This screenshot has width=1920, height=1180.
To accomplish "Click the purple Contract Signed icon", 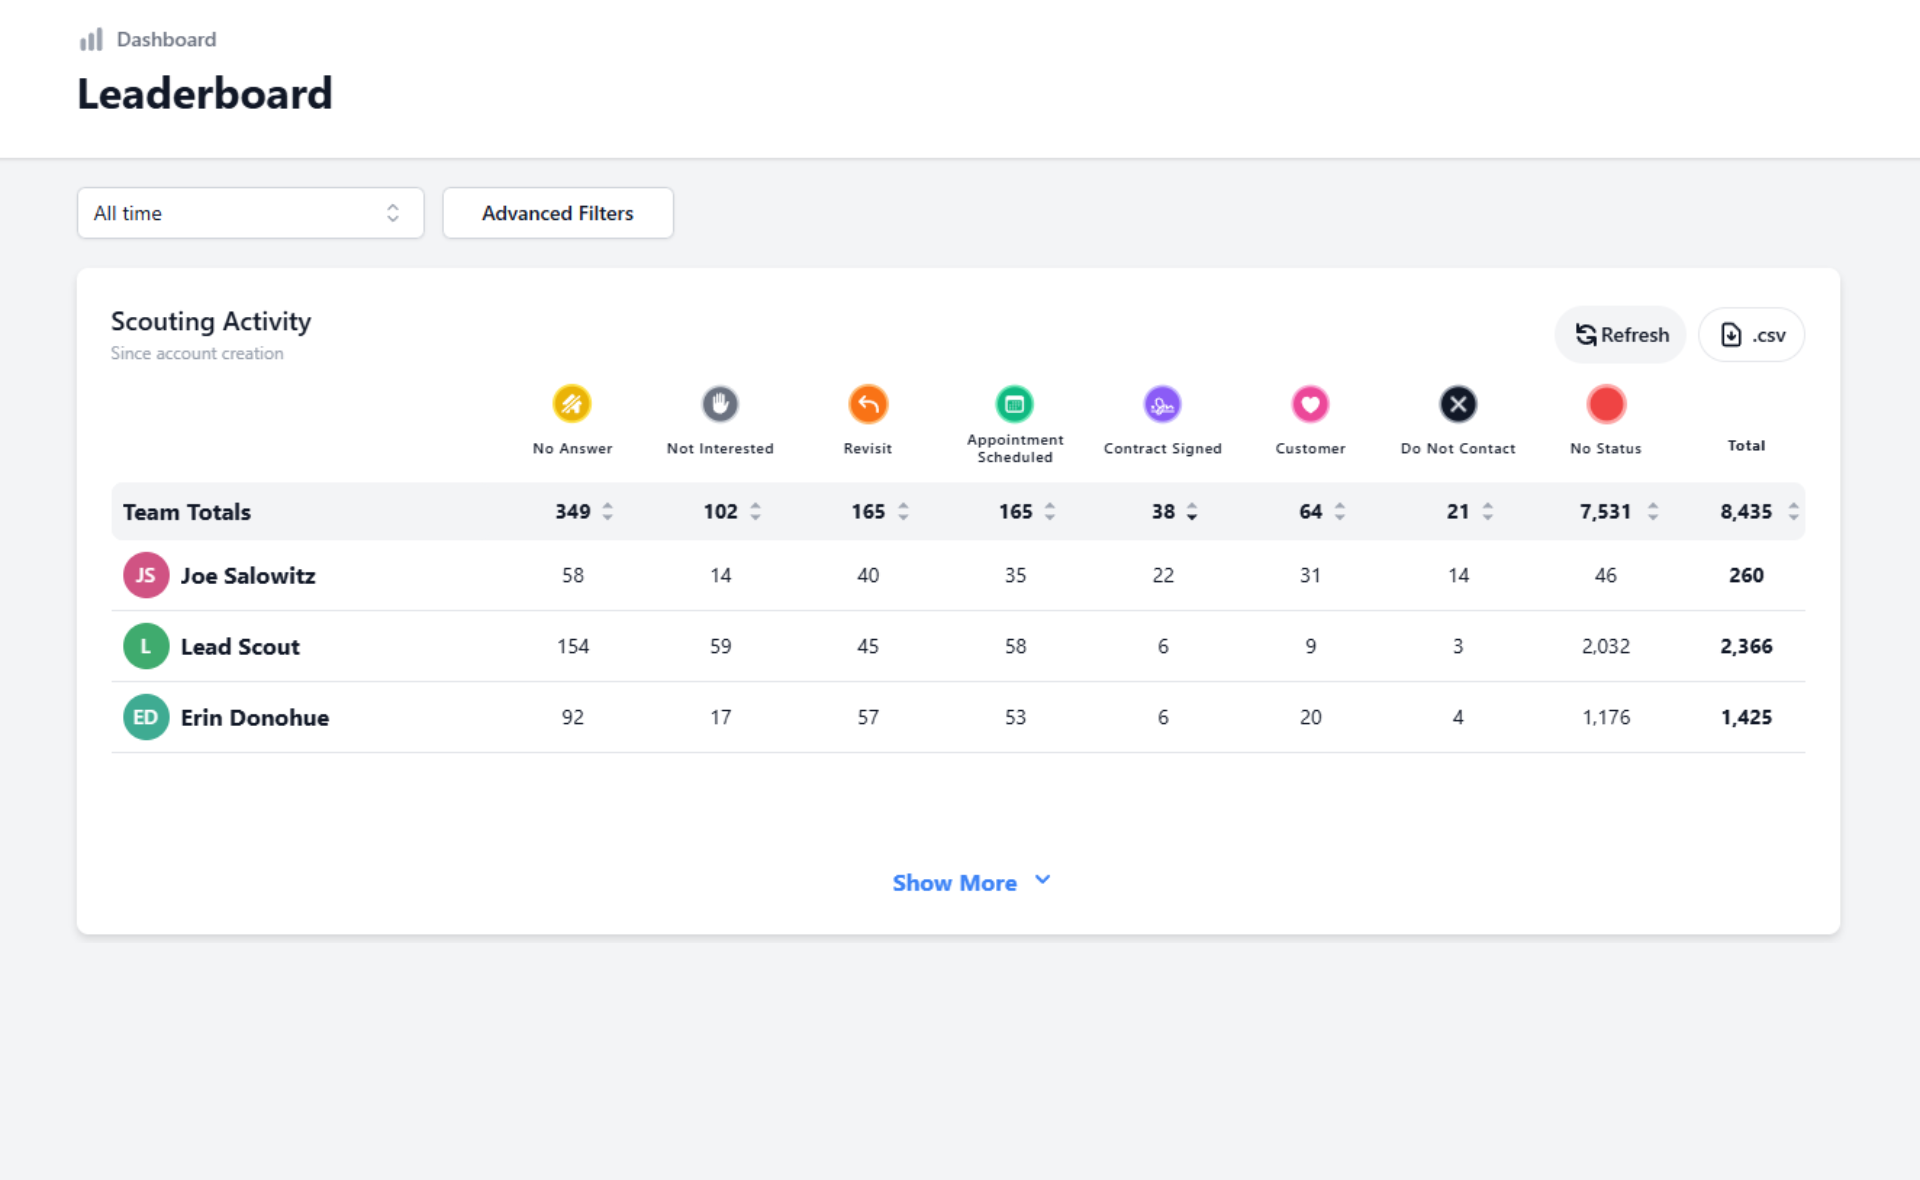I will pos(1162,404).
